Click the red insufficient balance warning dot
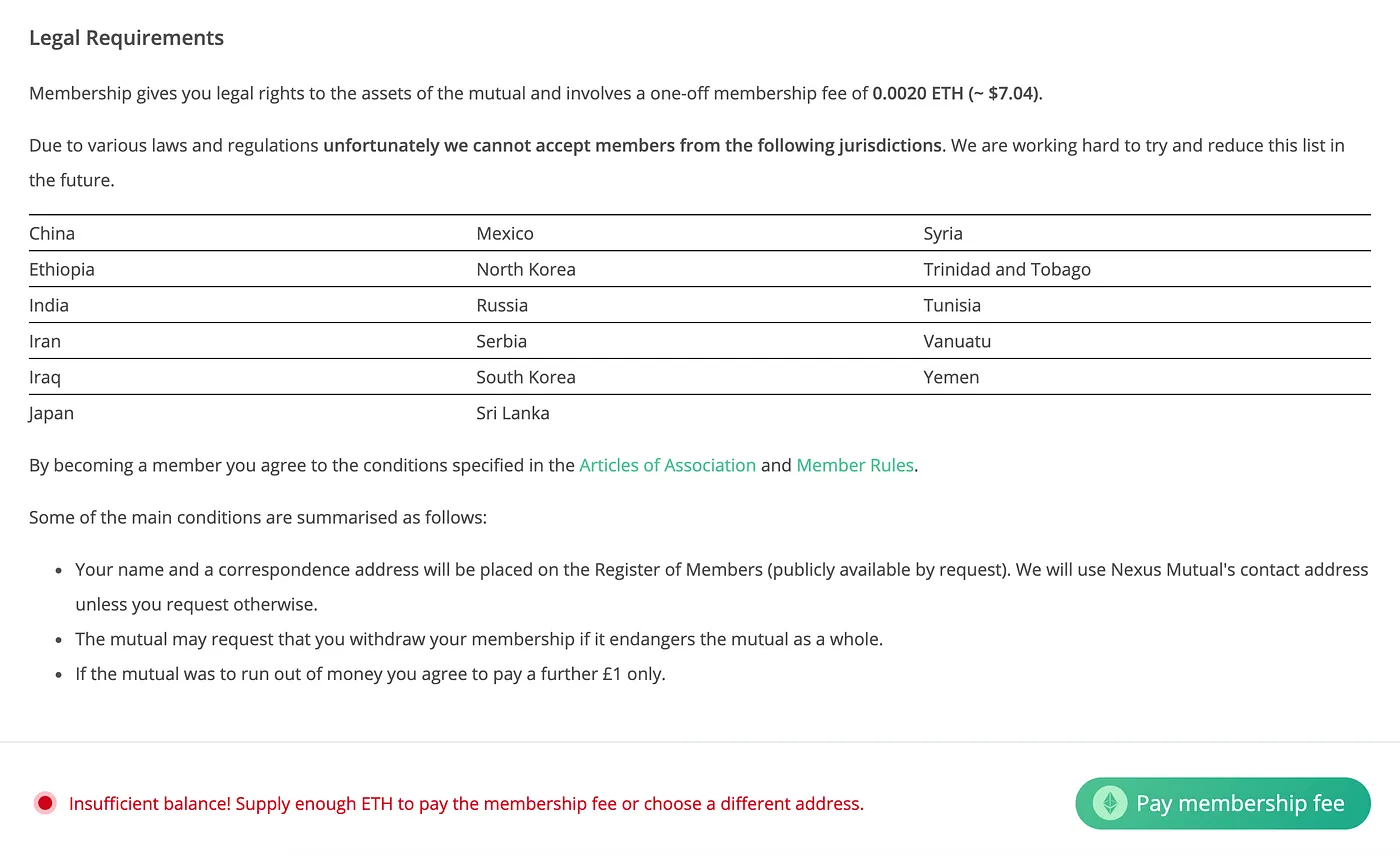1400x856 pixels. click(x=45, y=803)
